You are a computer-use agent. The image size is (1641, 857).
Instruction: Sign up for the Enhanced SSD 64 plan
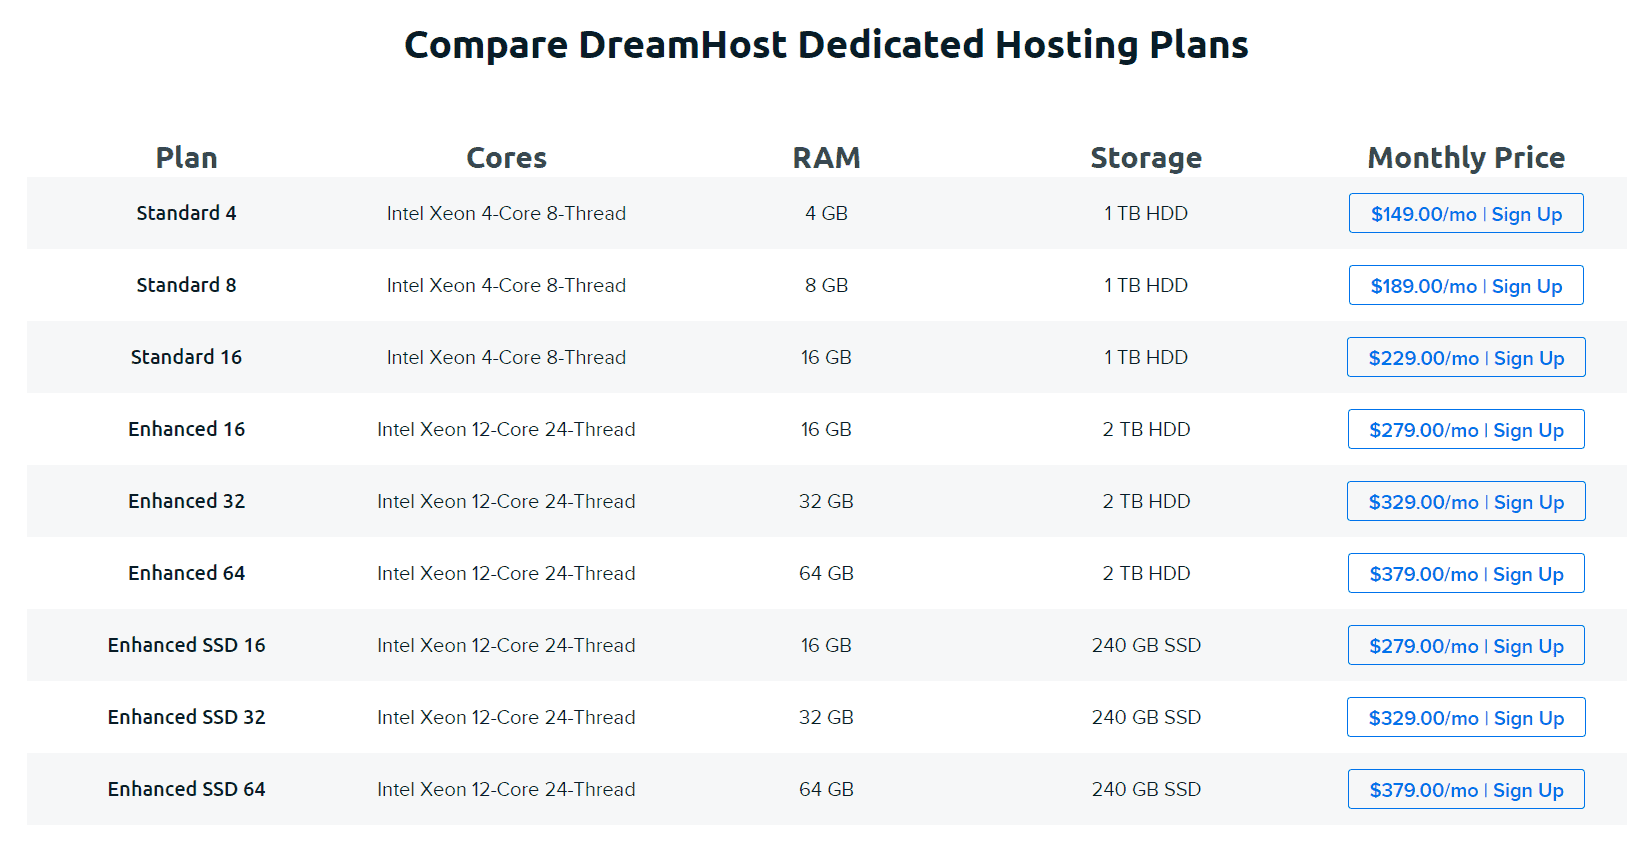tap(1465, 790)
